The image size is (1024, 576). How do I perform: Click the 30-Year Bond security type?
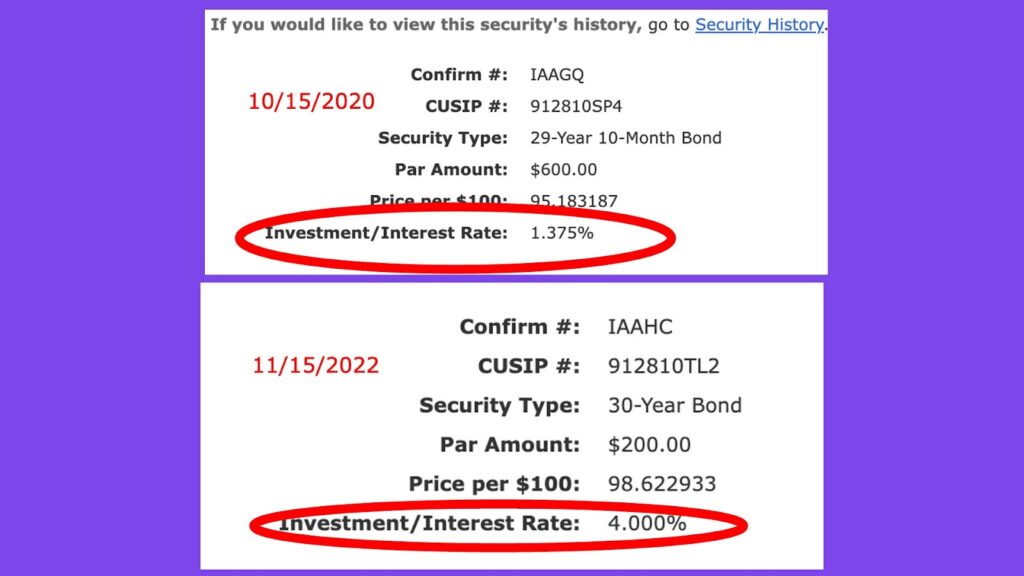(675, 406)
